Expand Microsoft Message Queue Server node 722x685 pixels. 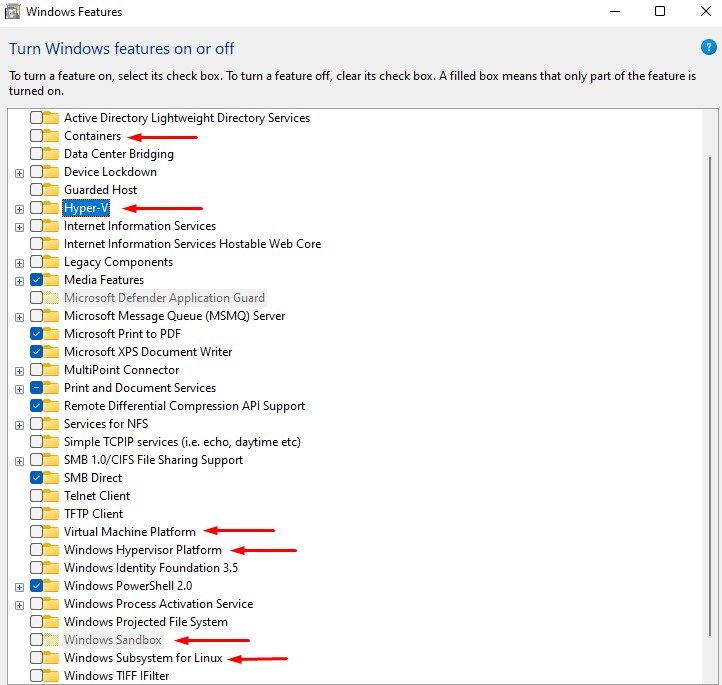click(19, 317)
